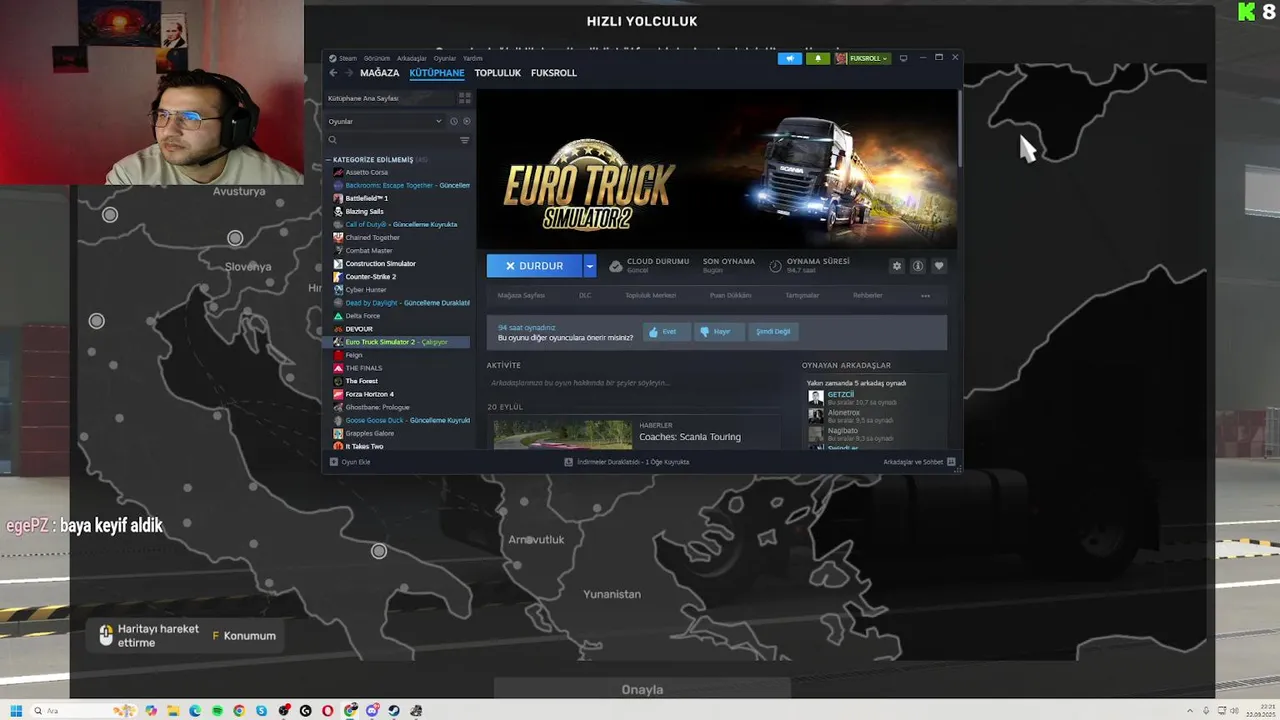Switch Steam to Big Picture monitor icon
The image size is (1280, 720).
pos(903,58)
